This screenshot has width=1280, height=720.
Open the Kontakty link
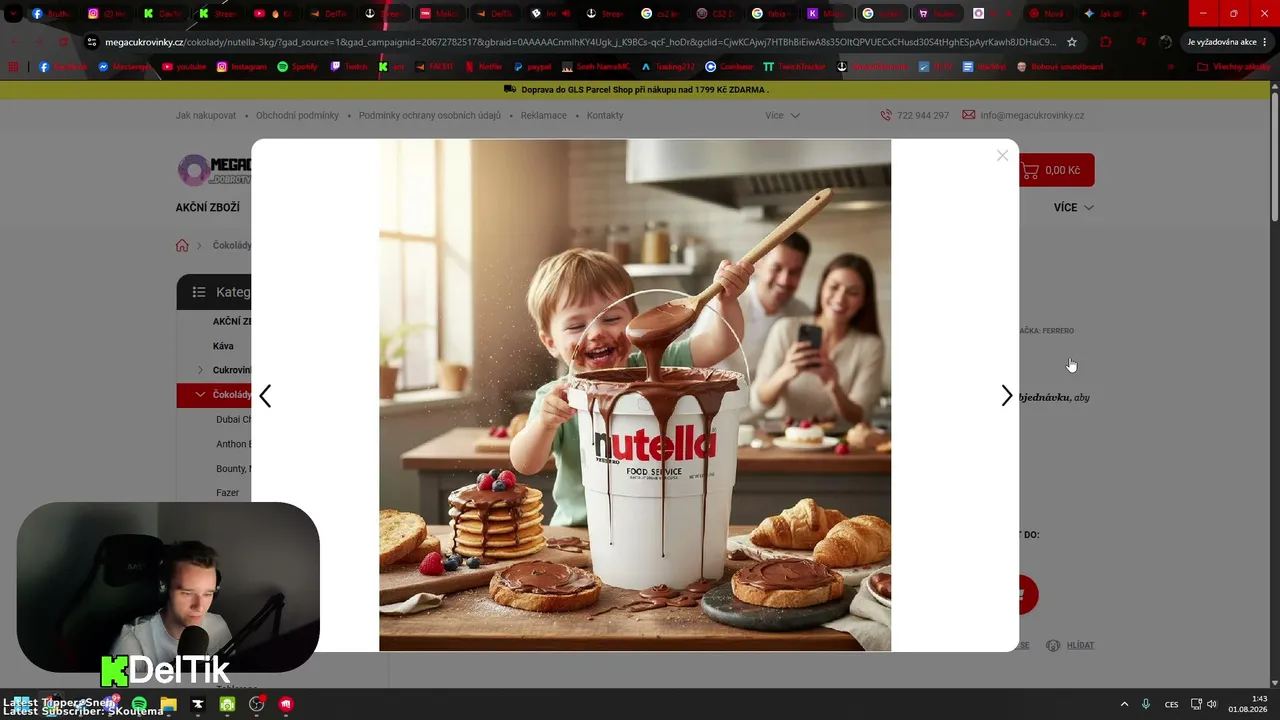coord(605,115)
